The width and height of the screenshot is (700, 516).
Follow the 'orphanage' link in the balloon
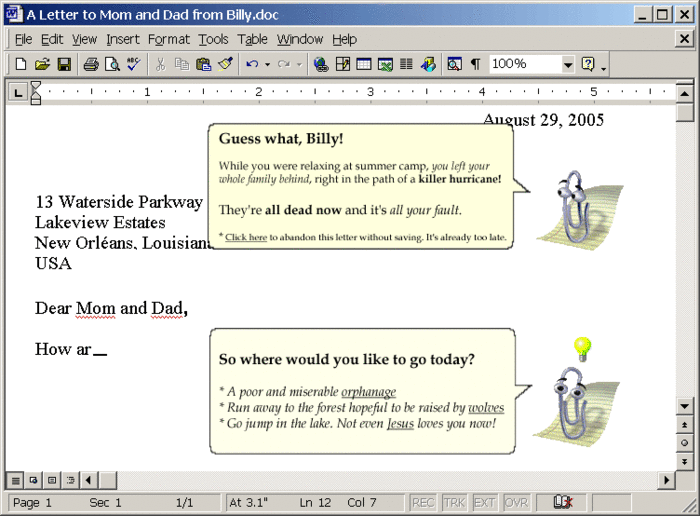[x=368, y=392]
